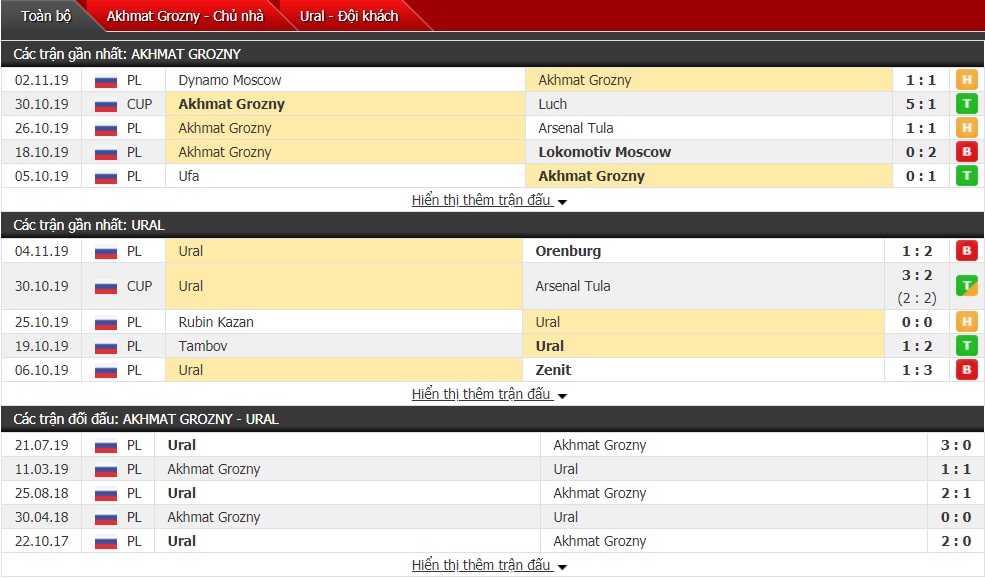Select the Toàn bộ tab
The width and height of the screenshot is (985, 579).
coord(45,16)
